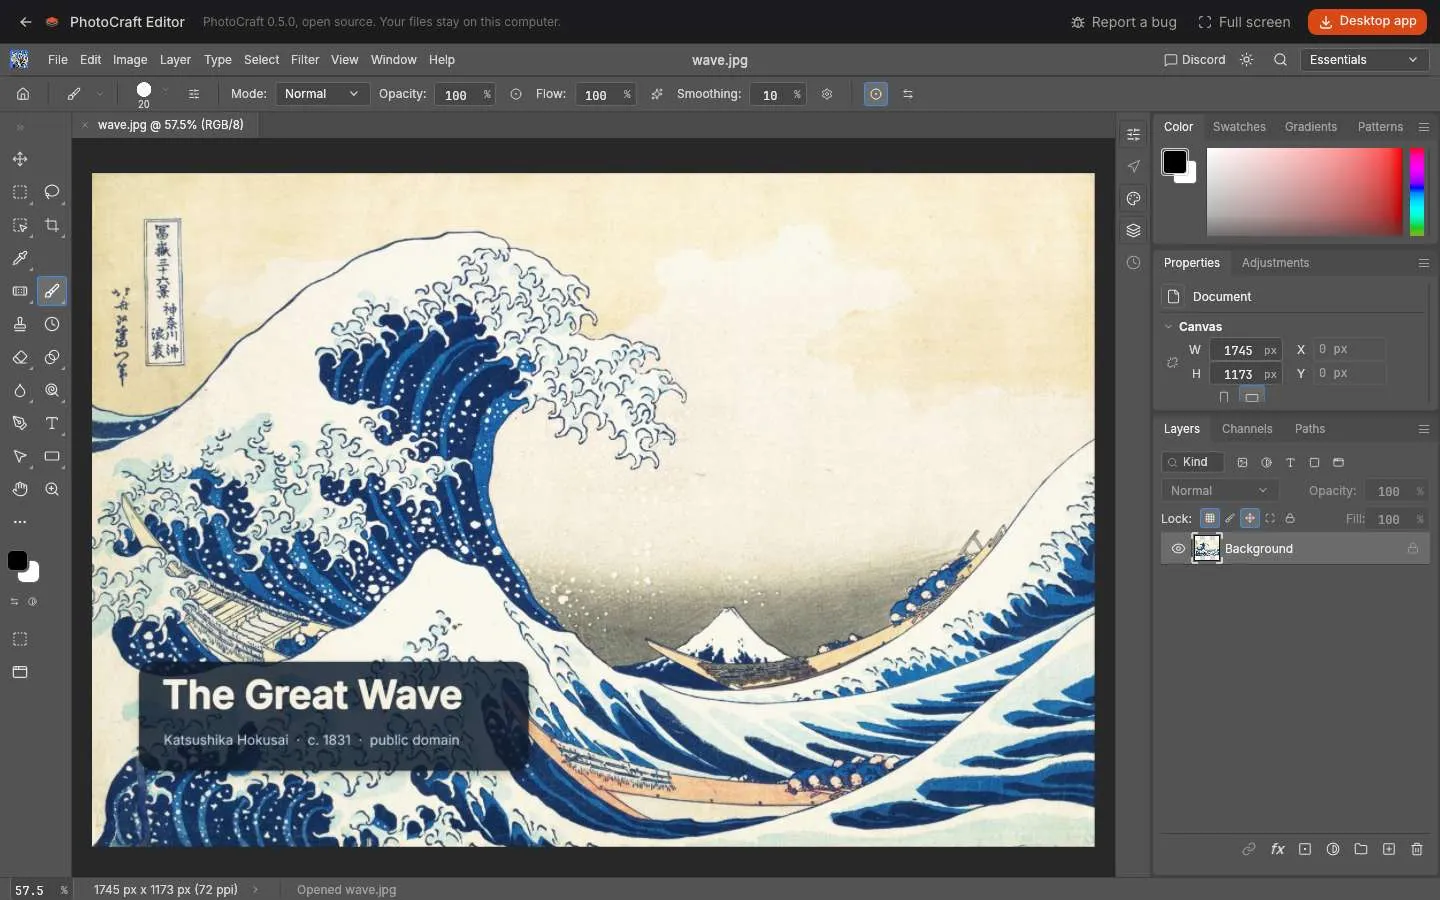Open the tool preset dropdown arrow

[100, 94]
